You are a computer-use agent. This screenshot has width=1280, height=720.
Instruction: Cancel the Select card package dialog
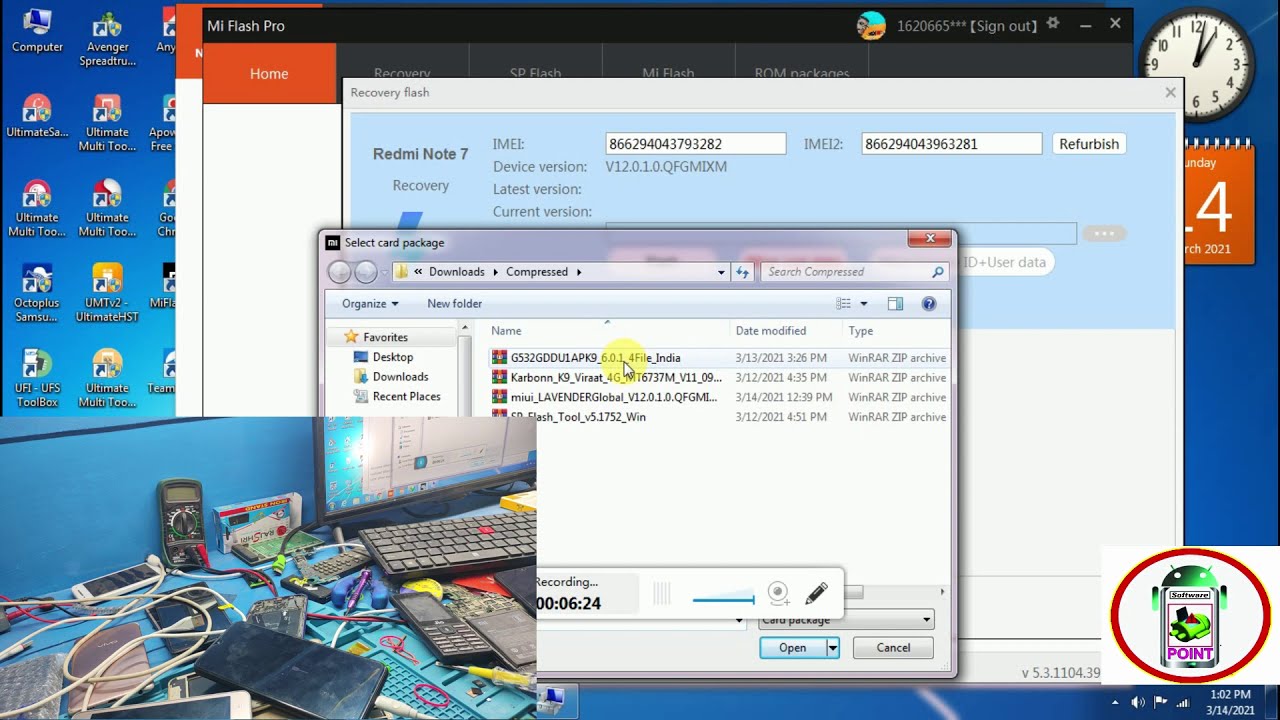tap(893, 648)
